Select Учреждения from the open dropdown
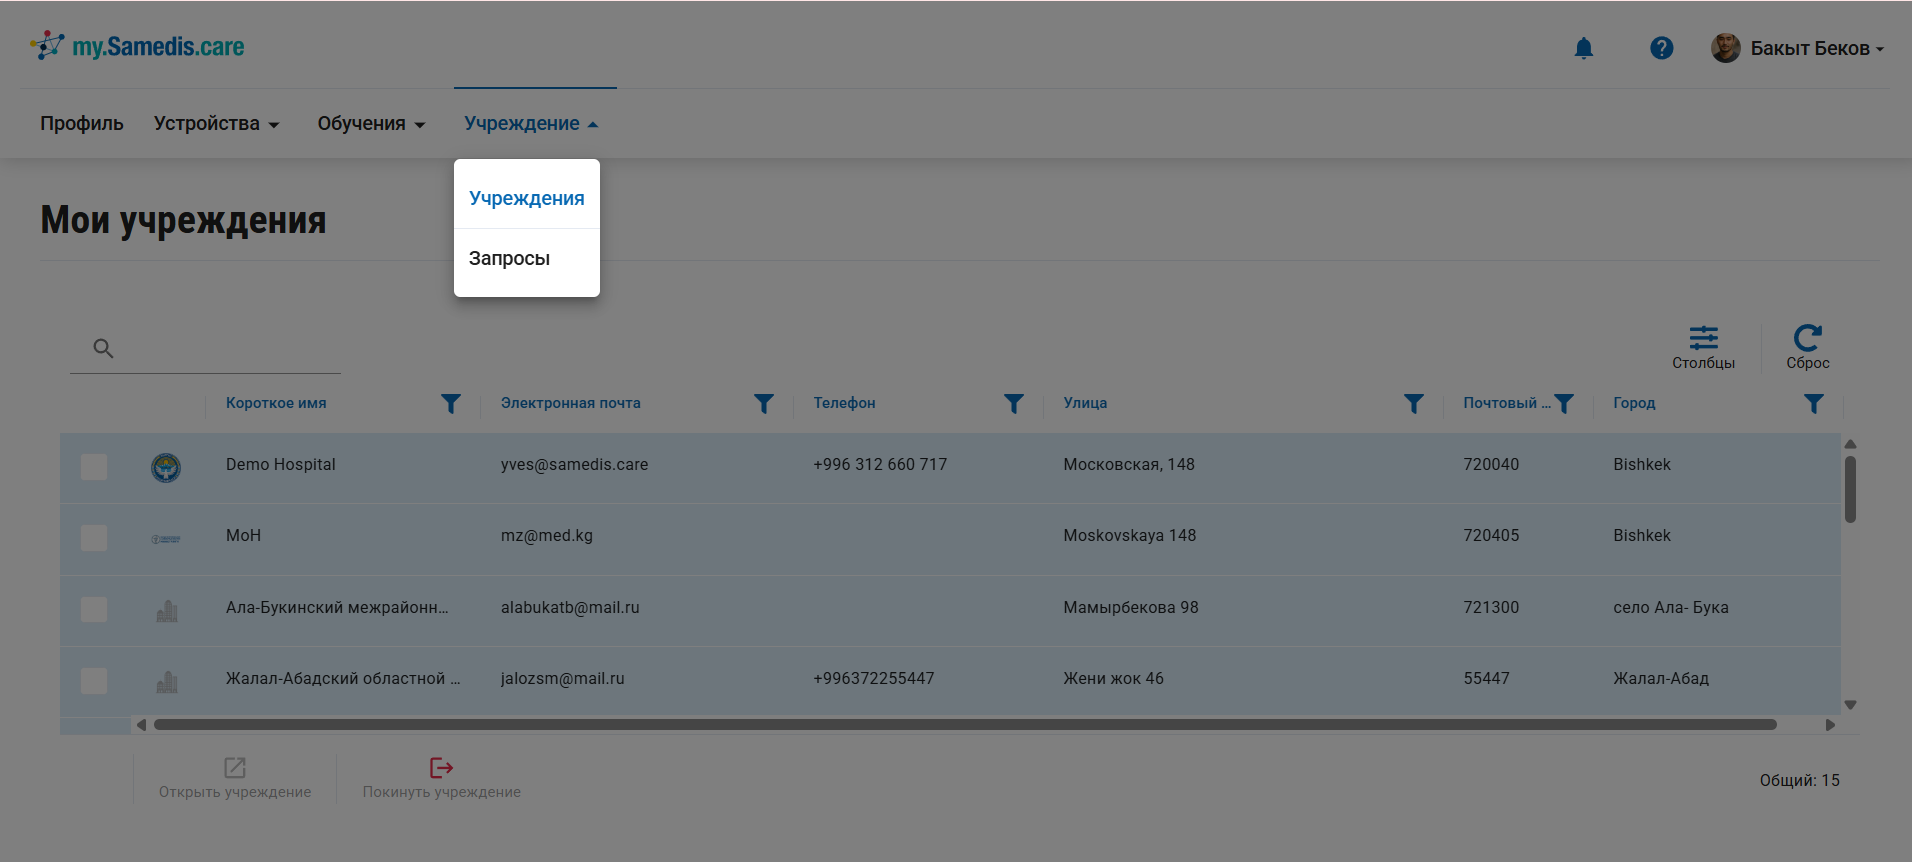This screenshot has height=862, width=1912. pyautogui.click(x=526, y=198)
